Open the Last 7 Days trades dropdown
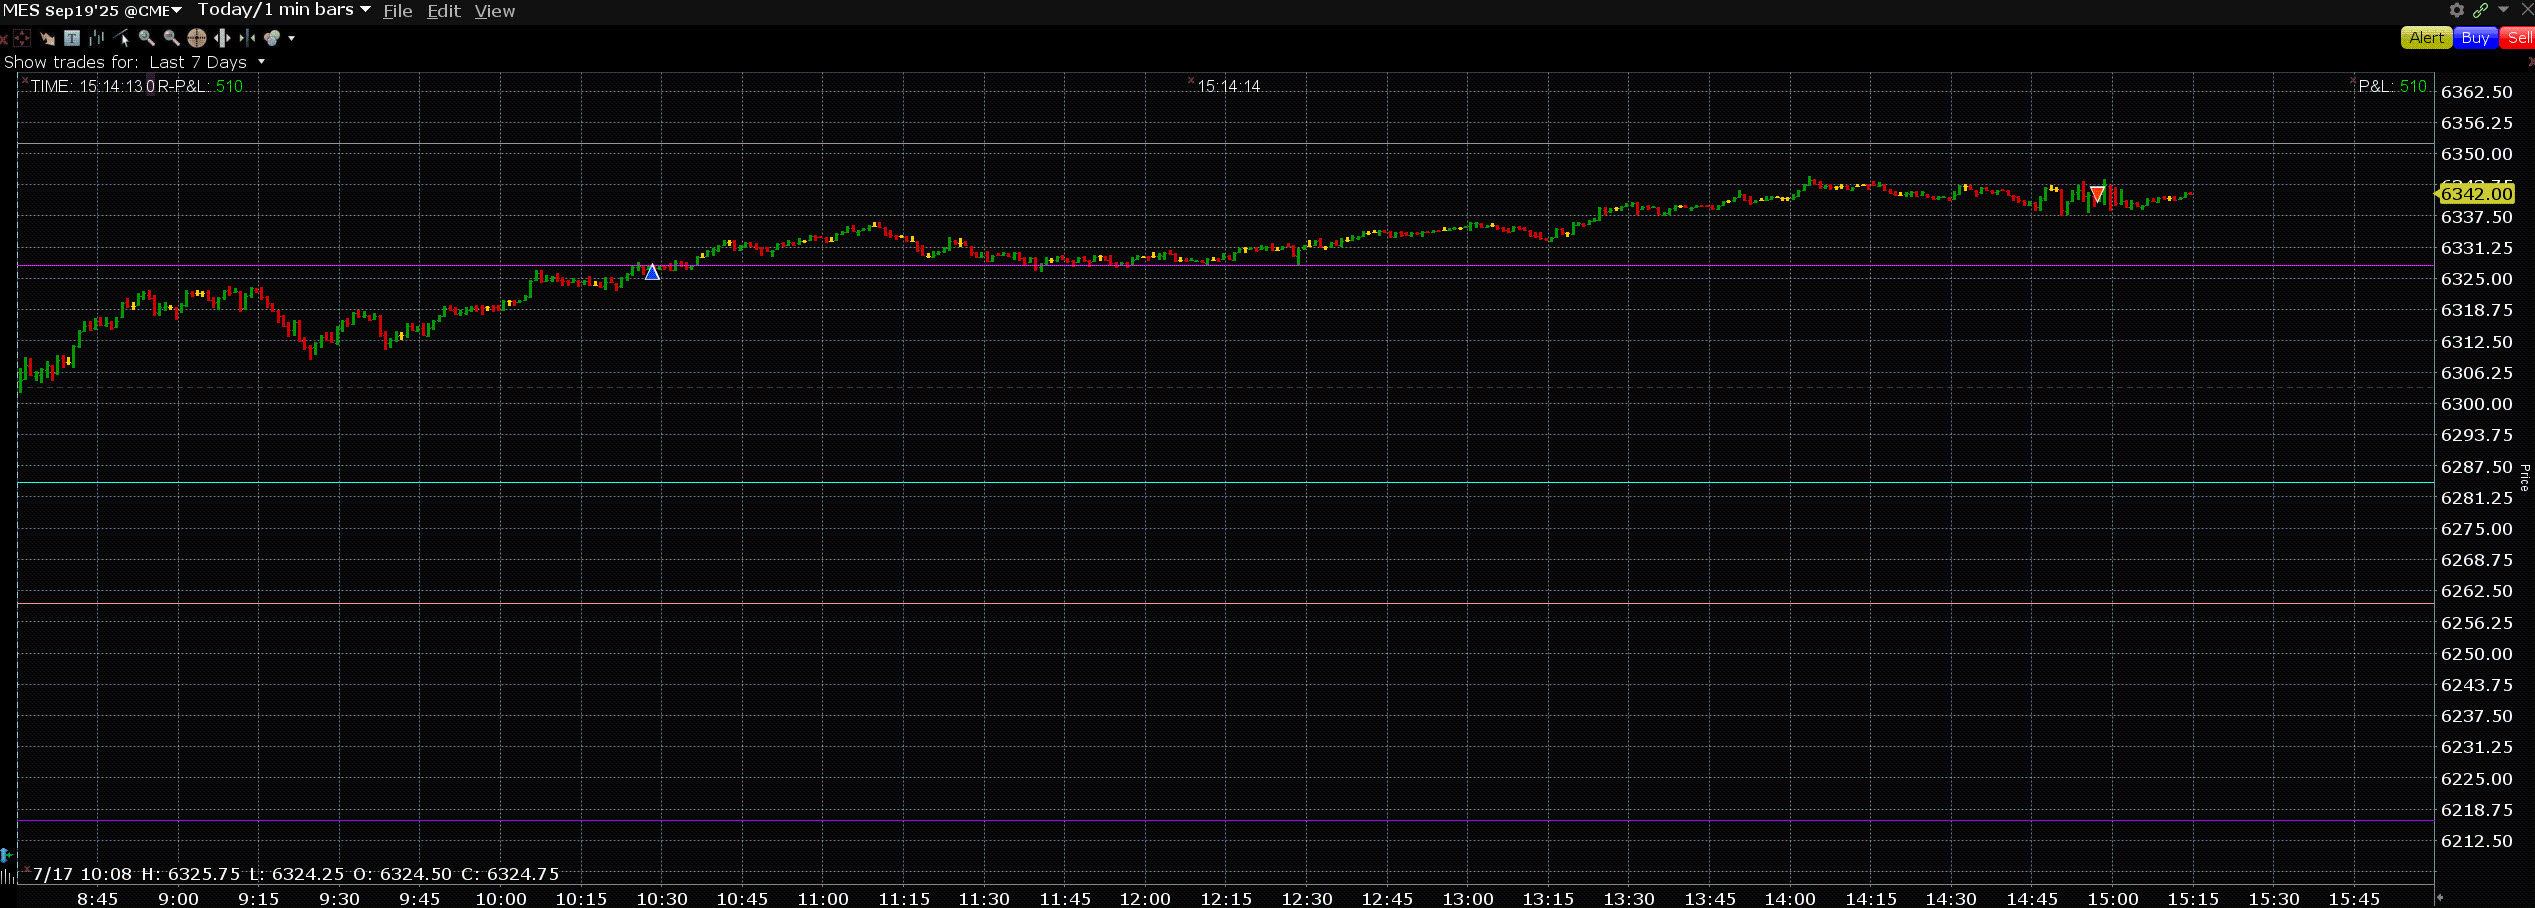 tap(207, 62)
